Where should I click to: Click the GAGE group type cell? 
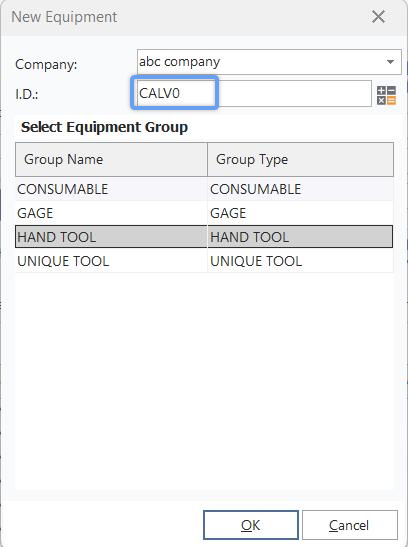click(x=301, y=213)
